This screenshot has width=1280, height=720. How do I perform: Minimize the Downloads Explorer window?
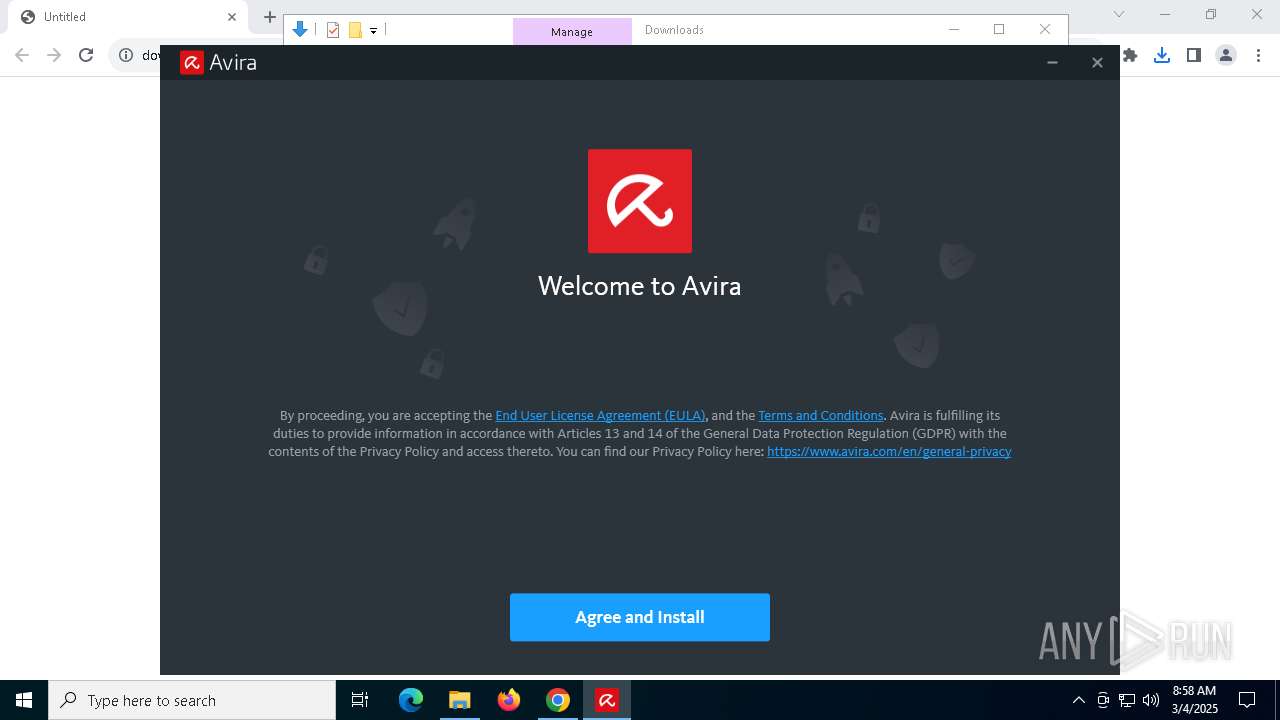[953, 29]
